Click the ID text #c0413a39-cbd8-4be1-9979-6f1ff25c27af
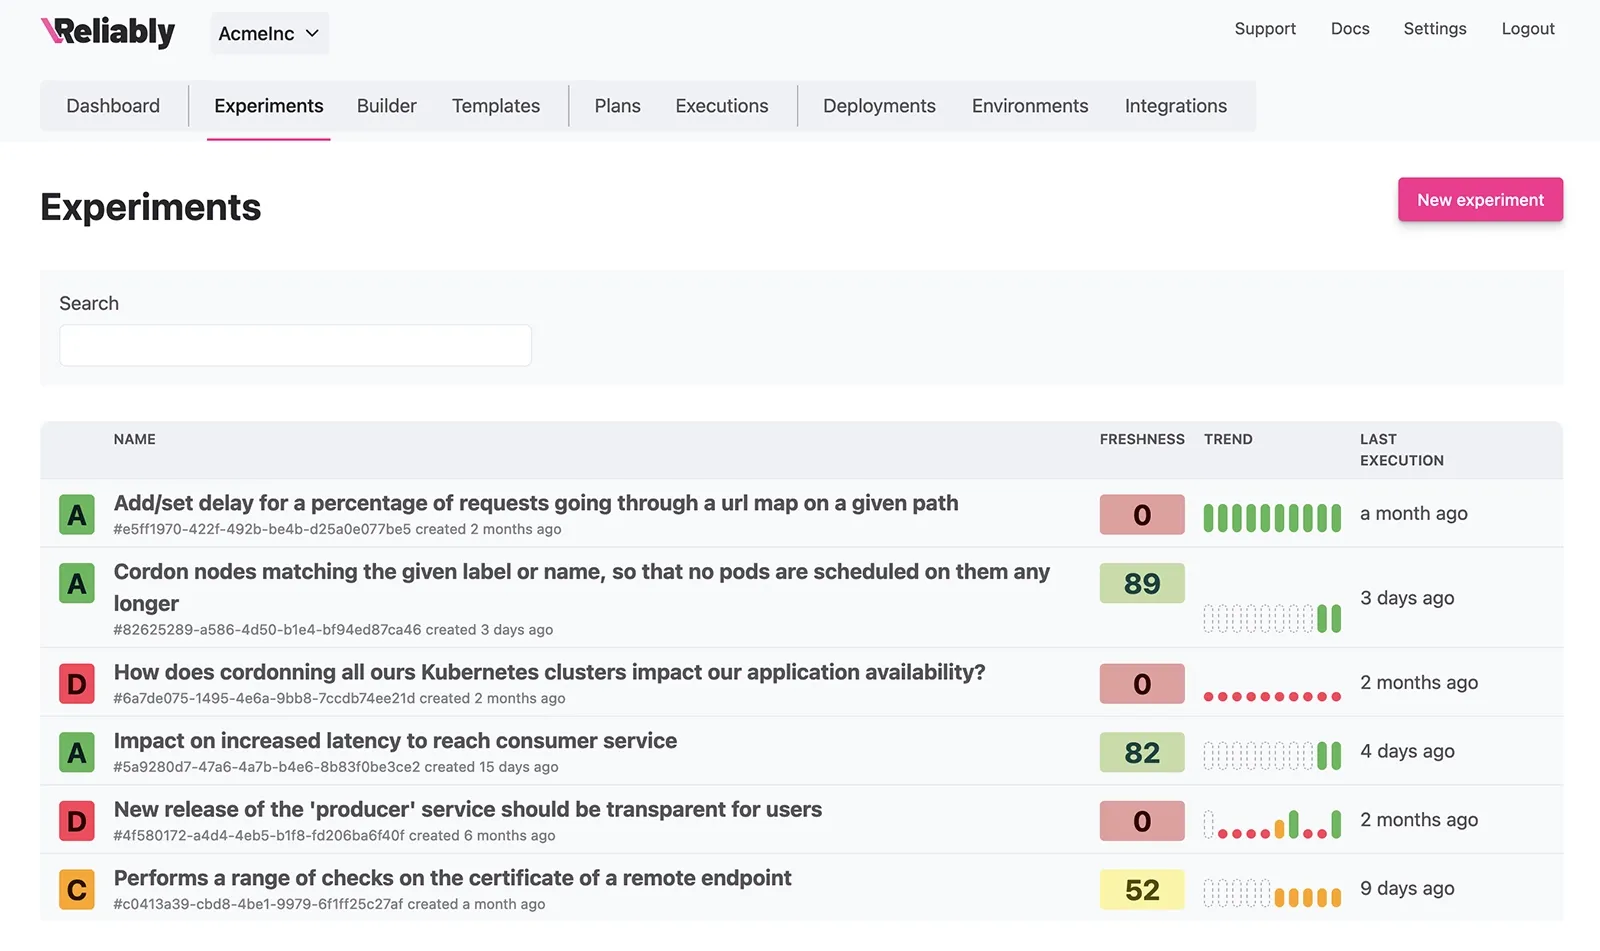Viewport: 1600px width, 951px height. (x=258, y=904)
